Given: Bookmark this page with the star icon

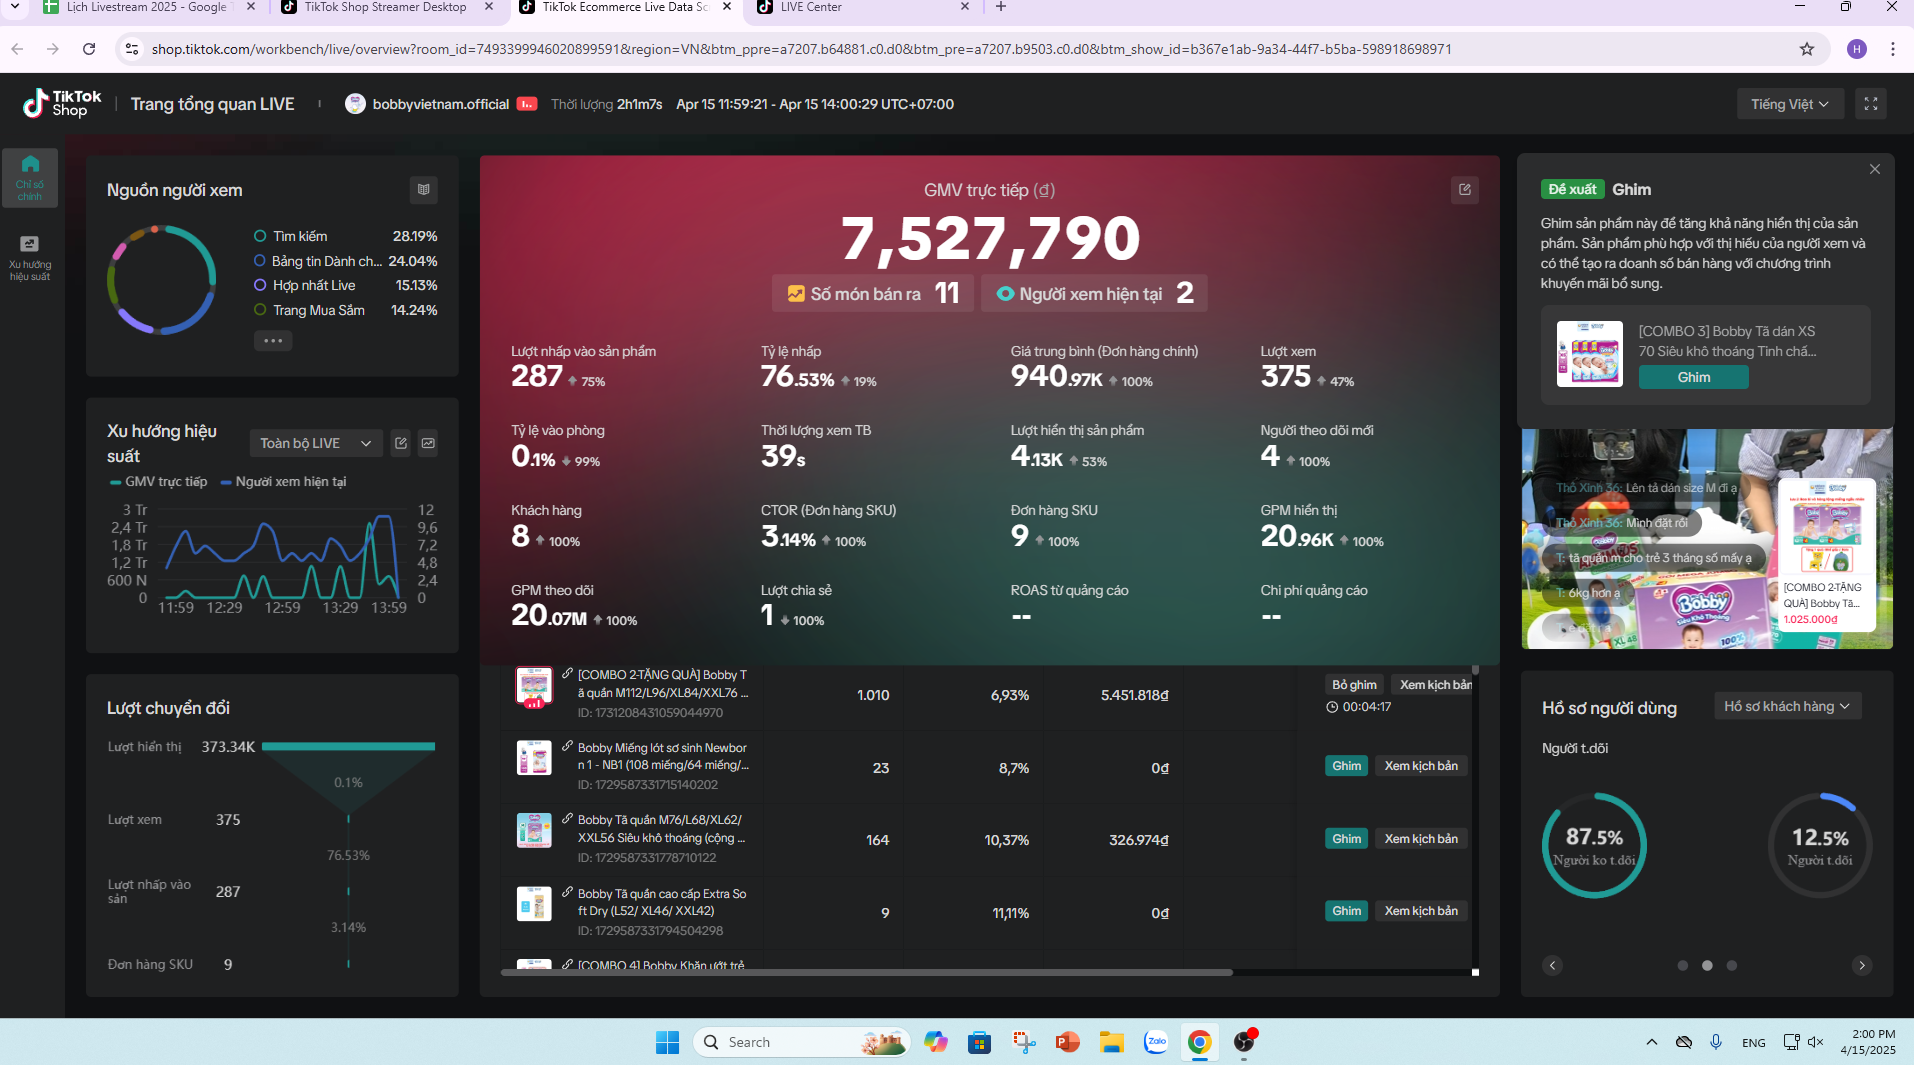Looking at the screenshot, I should click(1807, 49).
